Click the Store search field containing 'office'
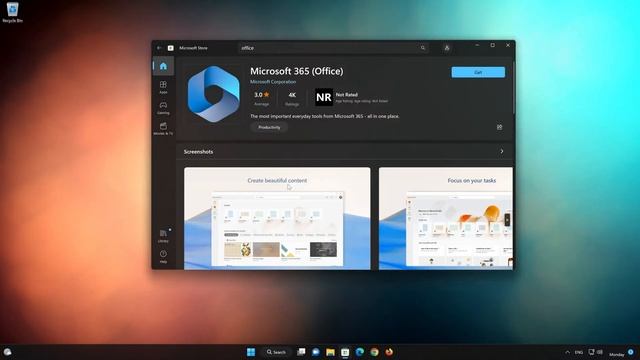This screenshot has width=640, height=360. click(333, 48)
